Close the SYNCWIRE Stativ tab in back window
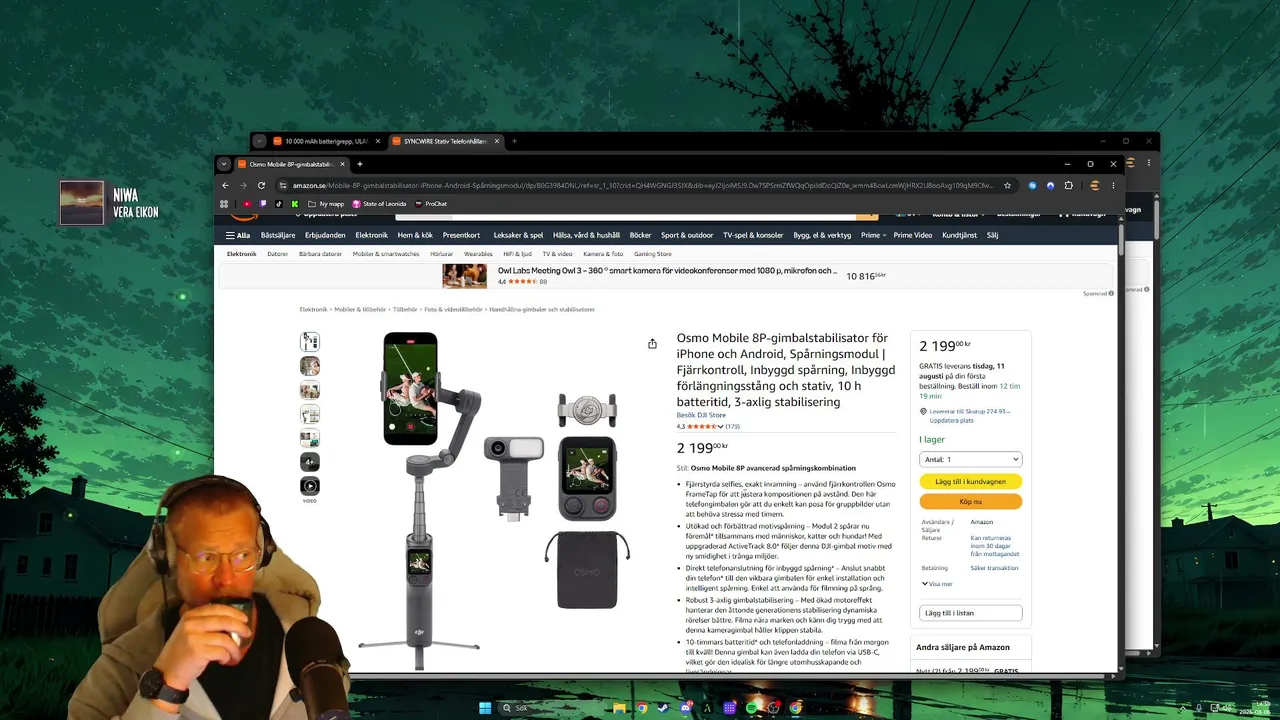Image resolution: width=1280 pixels, height=720 pixels. point(497,141)
